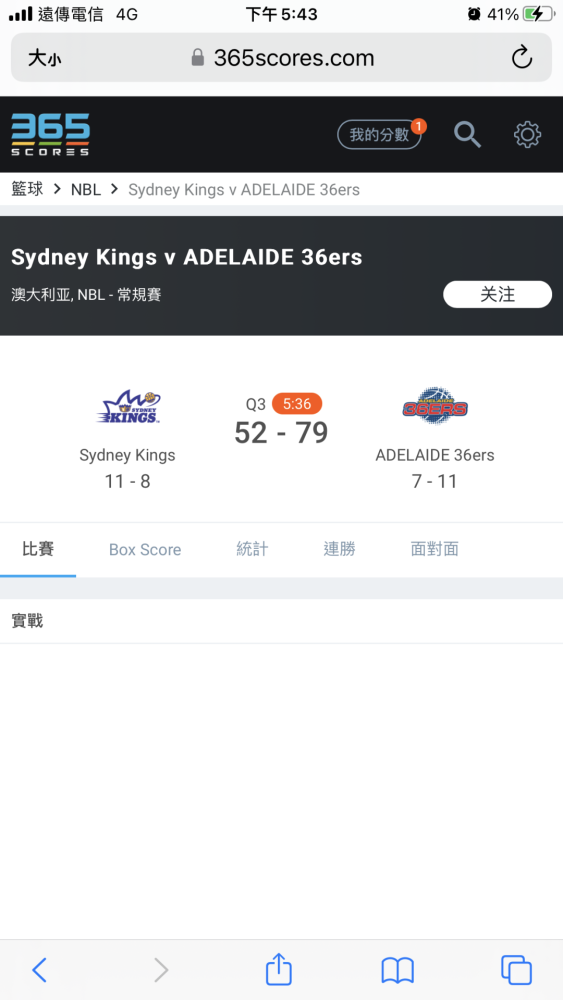This screenshot has width=563, height=1000.
Task: Open Safari bookmarks book icon
Action: (x=398, y=971)
